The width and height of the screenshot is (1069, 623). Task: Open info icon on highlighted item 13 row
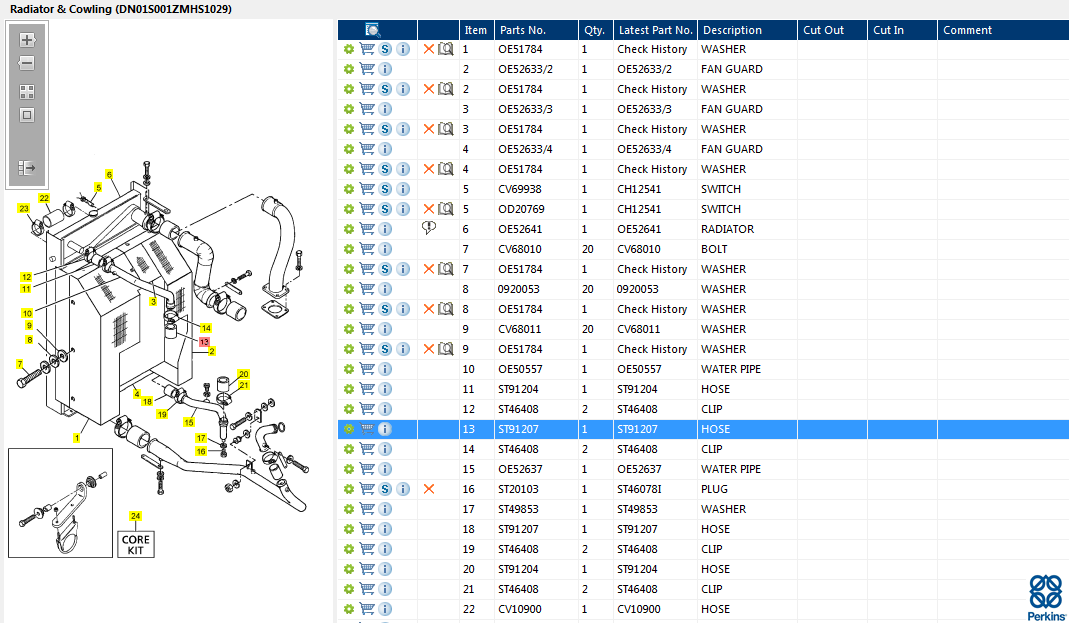pos(385,429)
